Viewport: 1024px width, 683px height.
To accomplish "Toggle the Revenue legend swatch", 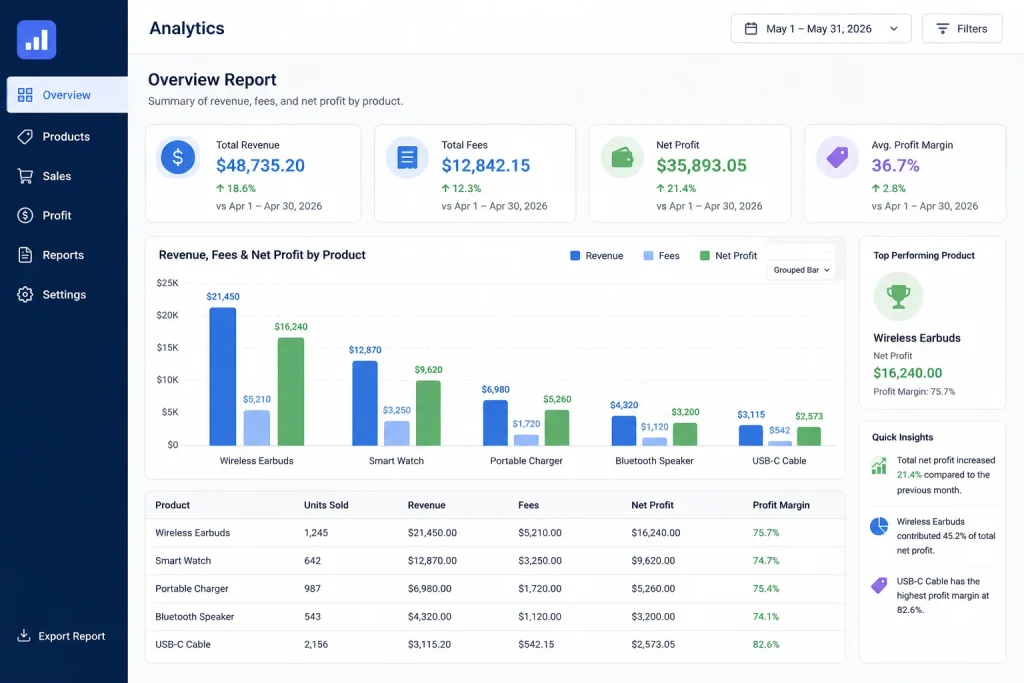I will pos(575,256).
